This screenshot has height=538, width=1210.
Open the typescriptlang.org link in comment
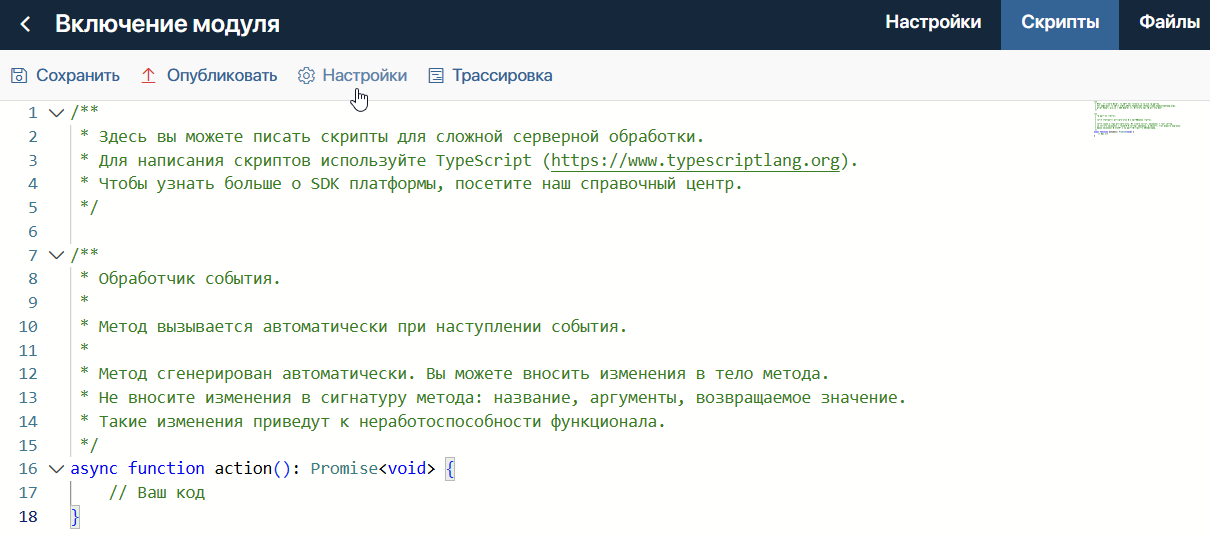tap(696, 160)
